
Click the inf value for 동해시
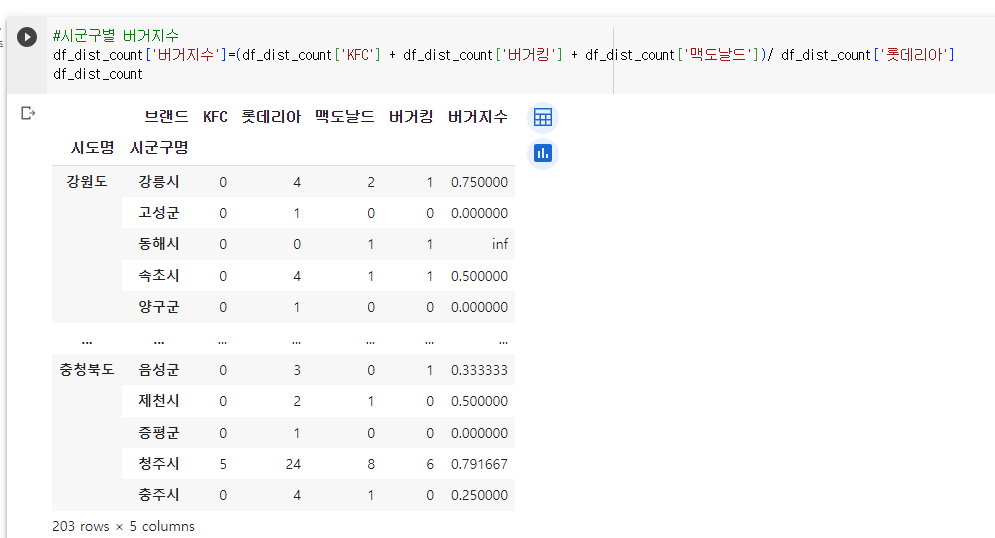(x=500, y=244)
